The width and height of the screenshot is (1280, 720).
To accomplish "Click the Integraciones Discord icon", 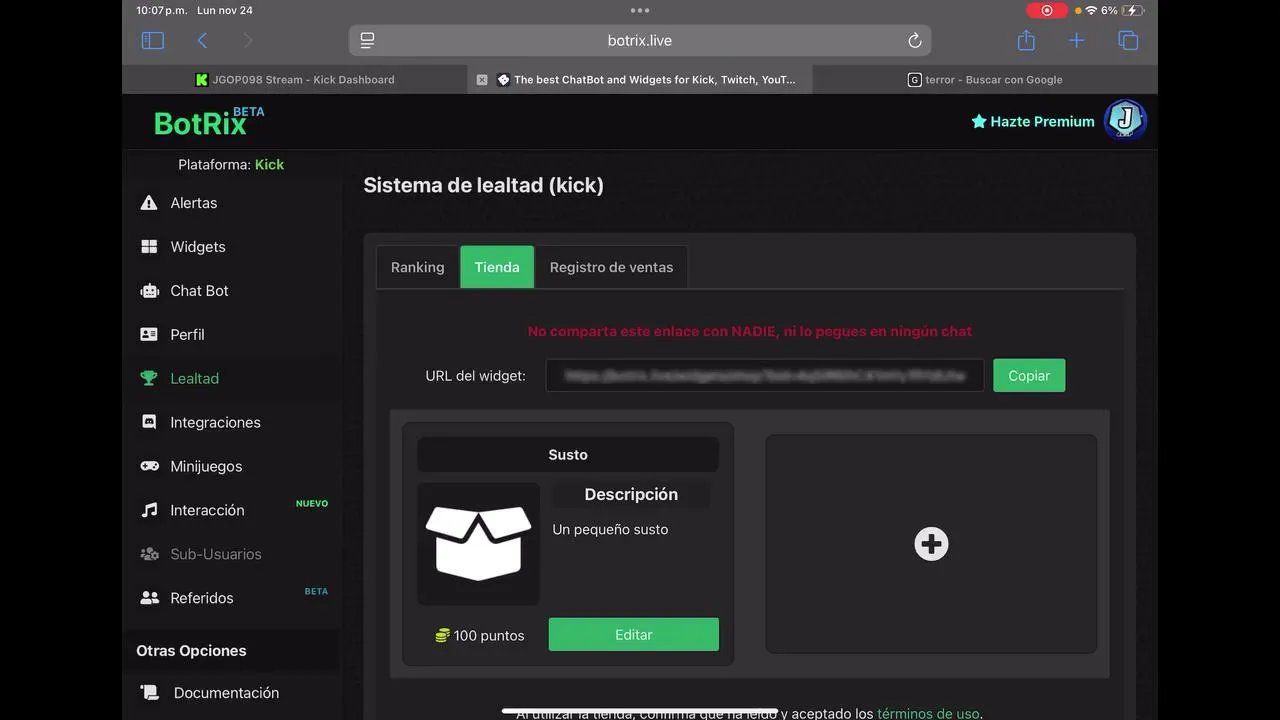I will tap(149, 422).
